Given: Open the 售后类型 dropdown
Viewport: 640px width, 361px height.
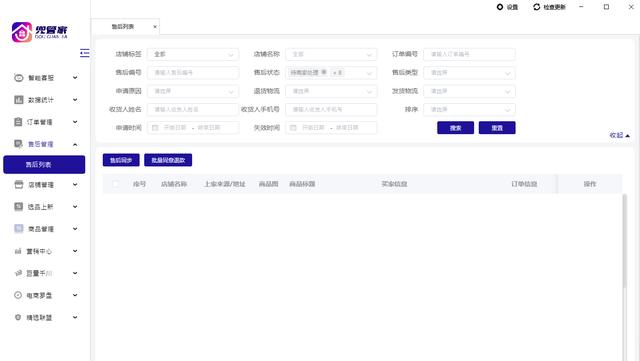Looking at the screenshot, I should 469,73.
